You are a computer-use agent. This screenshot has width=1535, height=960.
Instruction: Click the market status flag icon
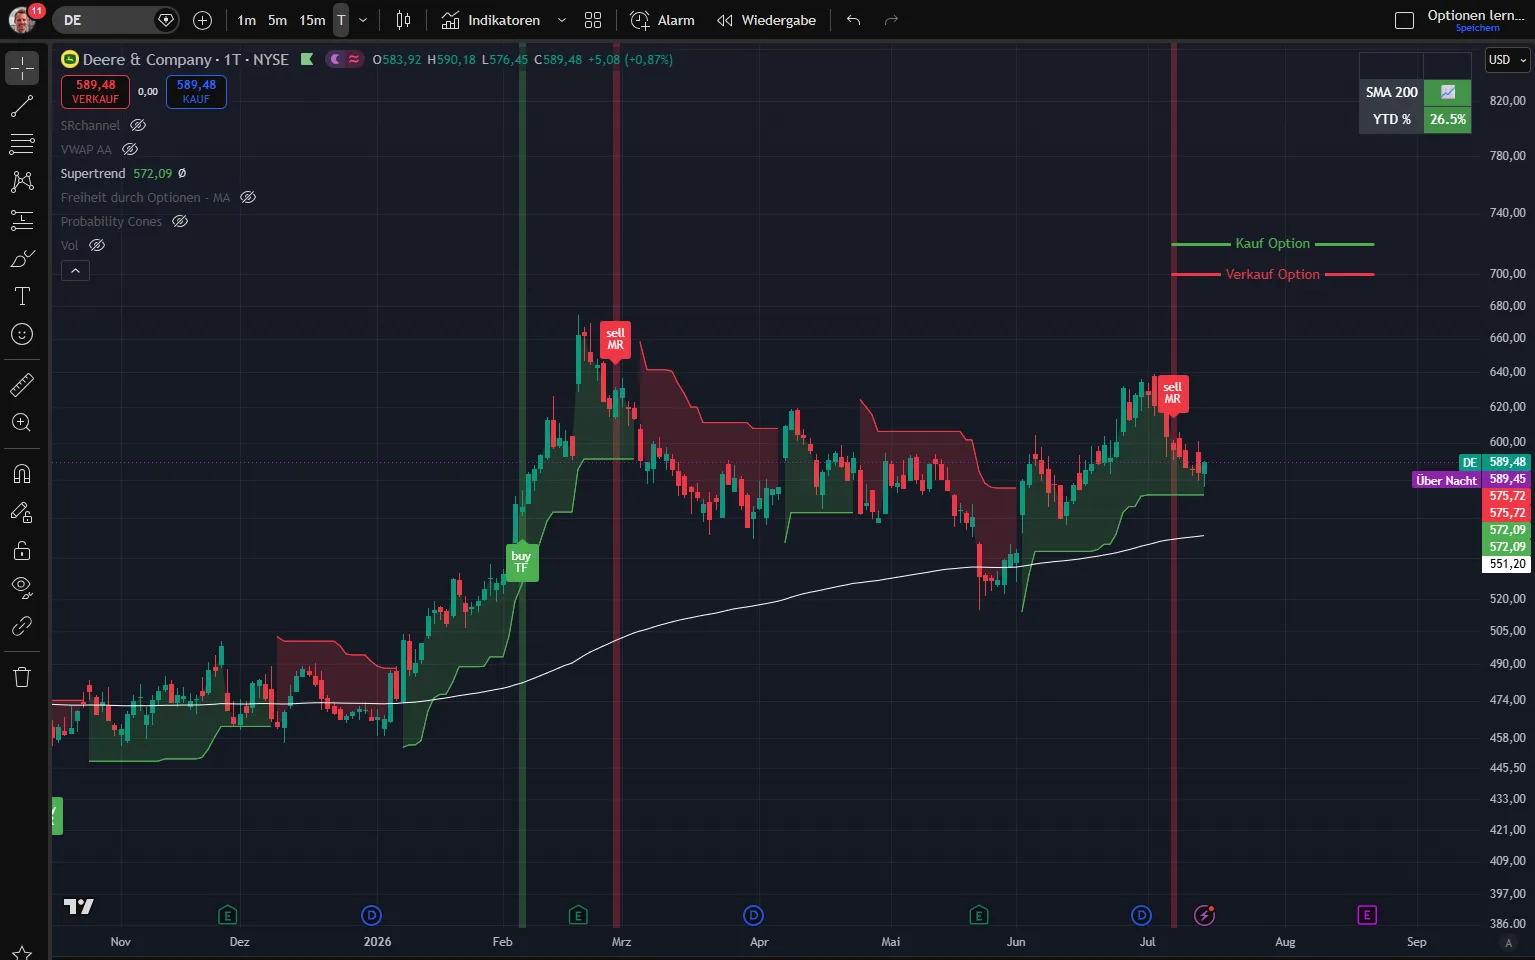pos(307,59)
